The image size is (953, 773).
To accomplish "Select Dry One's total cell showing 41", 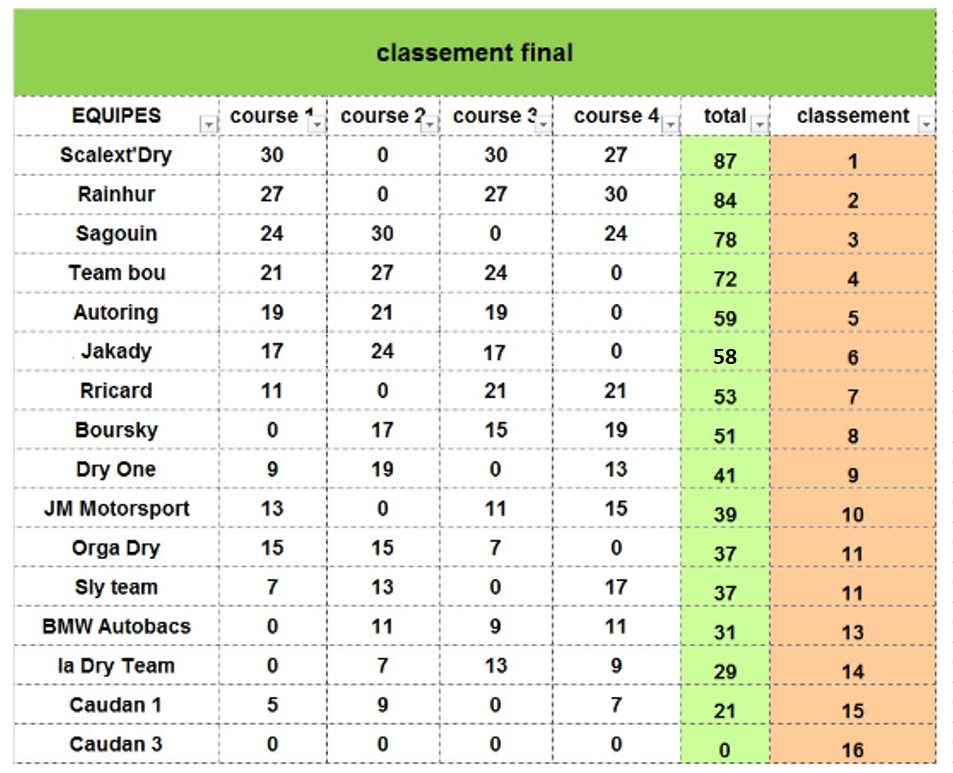I will click(725, 475).
